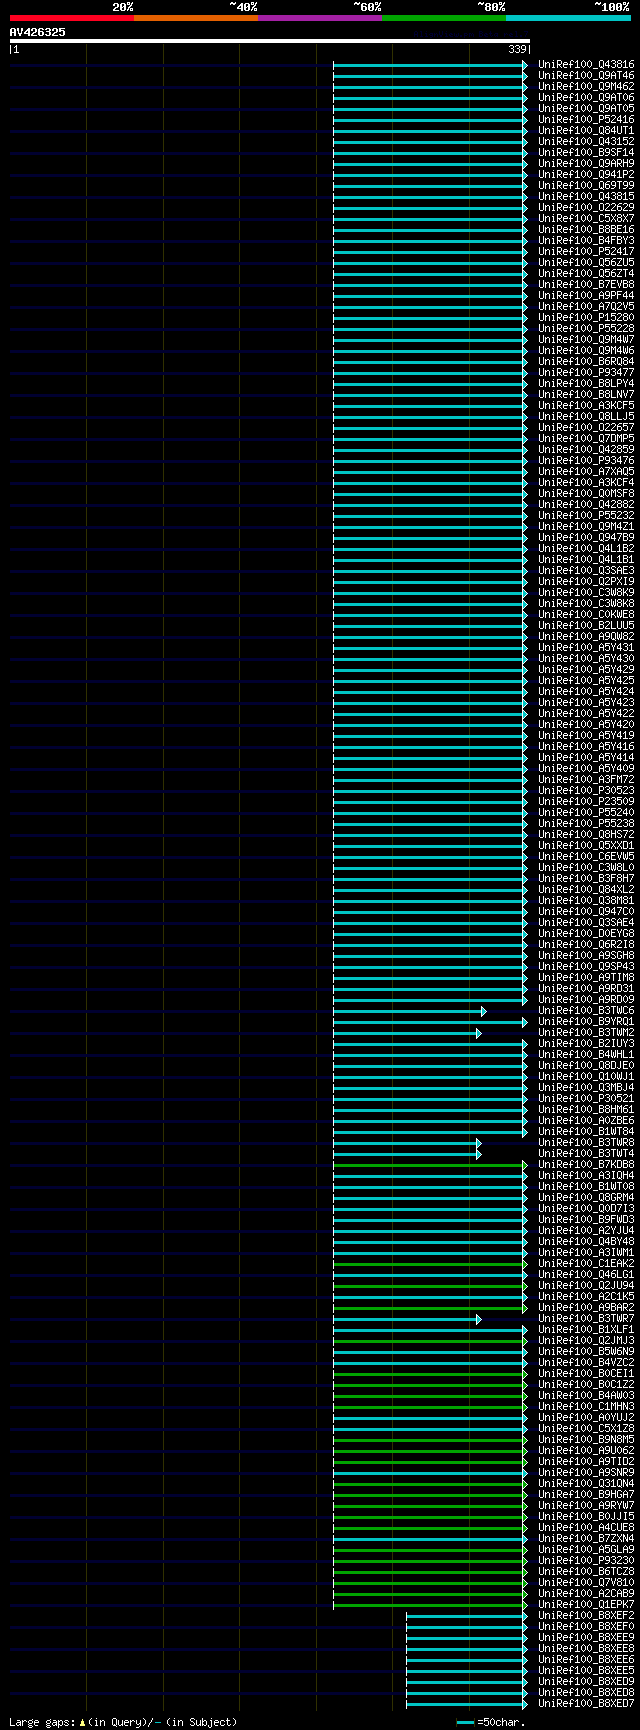This screenshot has width=640, height=1730.
Task: Click the red 20% identity legend segment
Action: pos(72,18)
